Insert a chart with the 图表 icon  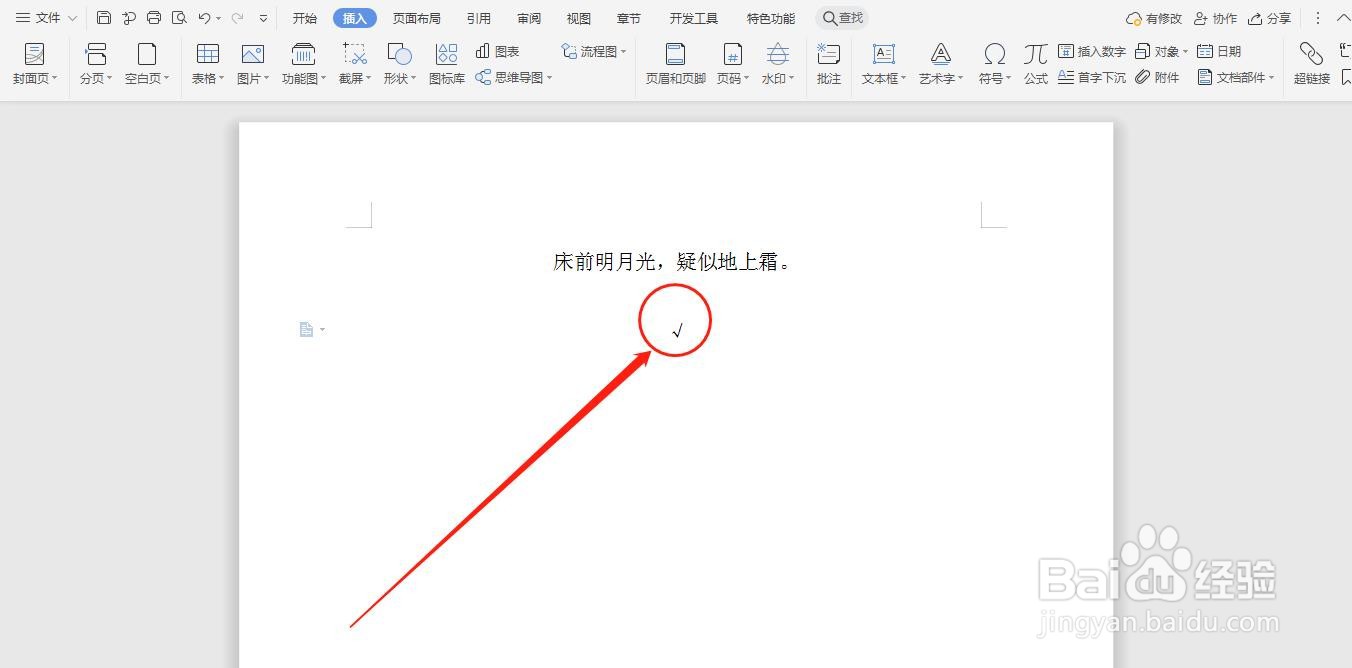tap(499, 51)
